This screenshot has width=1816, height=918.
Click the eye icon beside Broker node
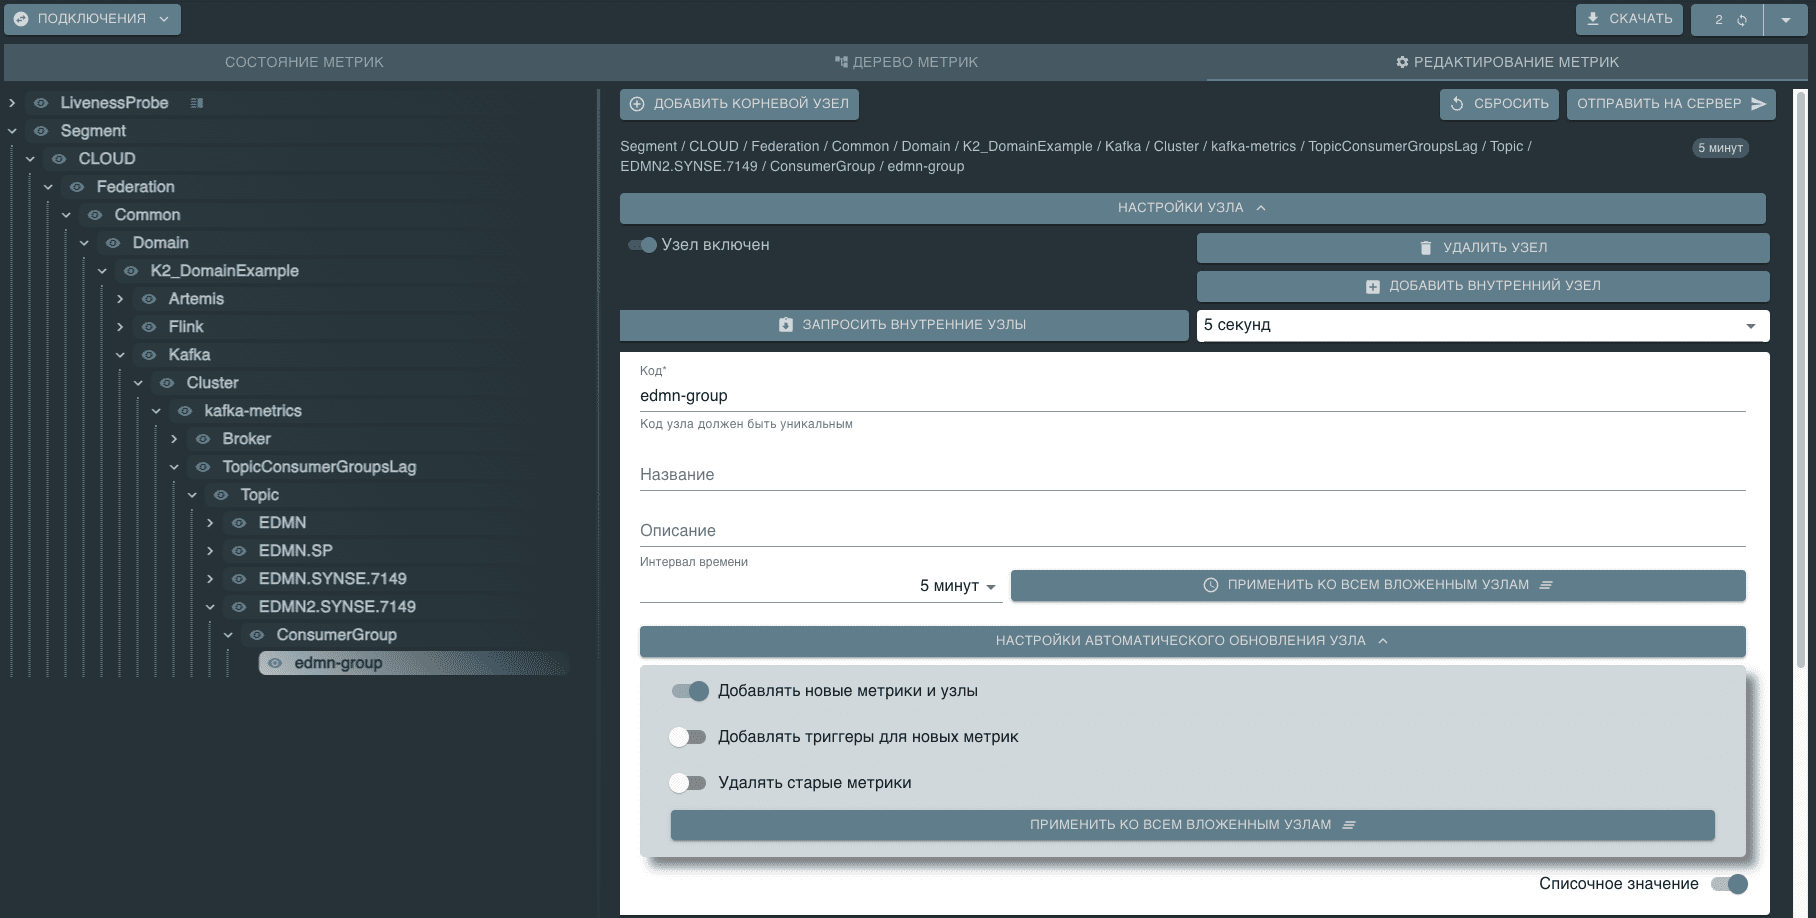click(x=203, y=439)
